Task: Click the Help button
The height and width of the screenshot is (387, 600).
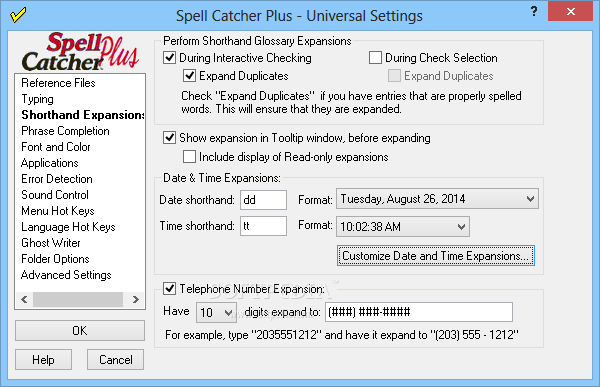Action: pyautogui.click(x=43, y=360)
